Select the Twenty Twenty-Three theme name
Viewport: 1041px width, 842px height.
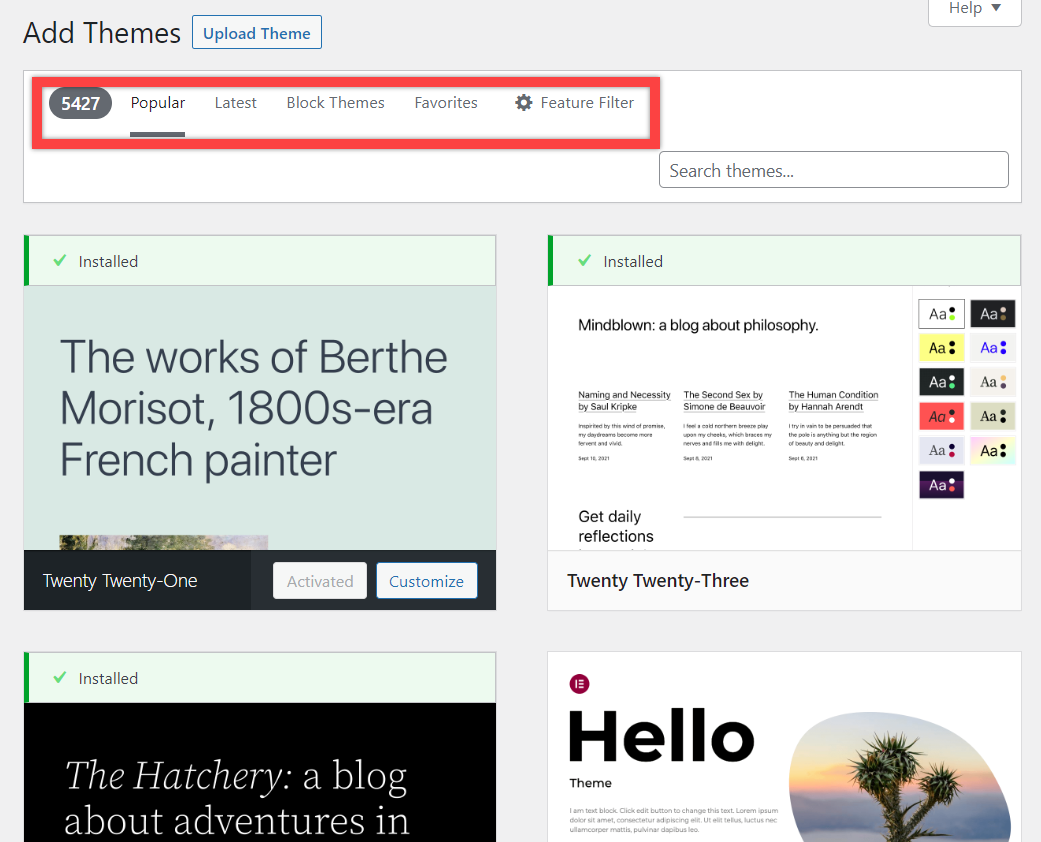[658, 581]
